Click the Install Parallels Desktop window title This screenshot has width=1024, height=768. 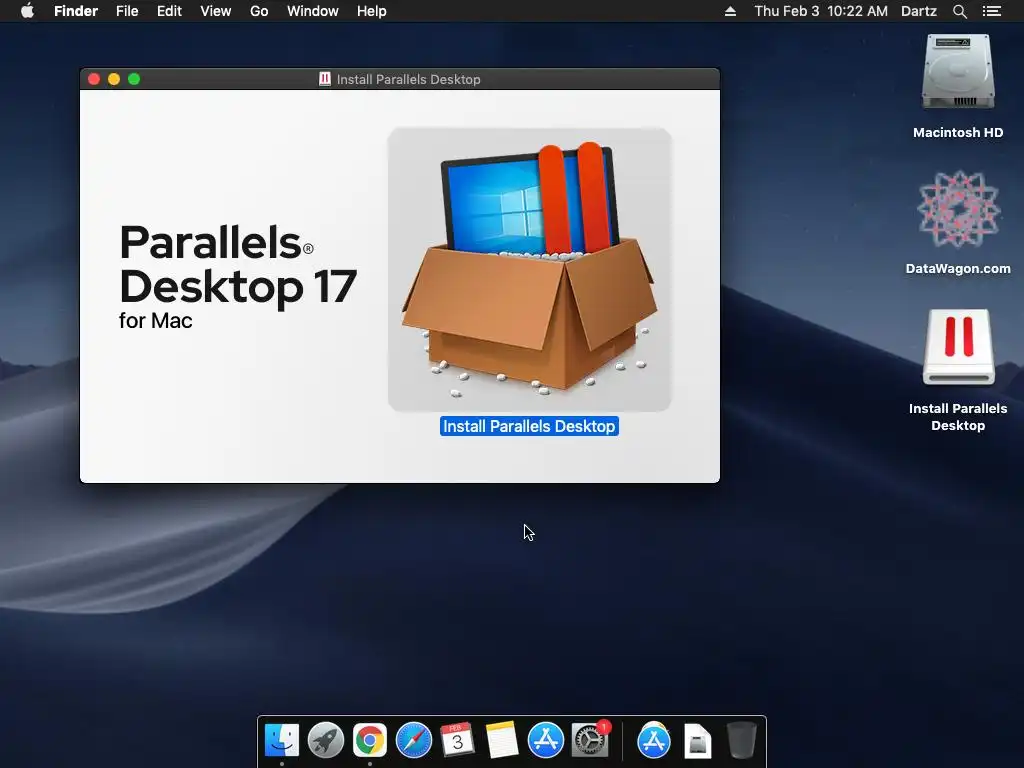(x=409, y=80)
